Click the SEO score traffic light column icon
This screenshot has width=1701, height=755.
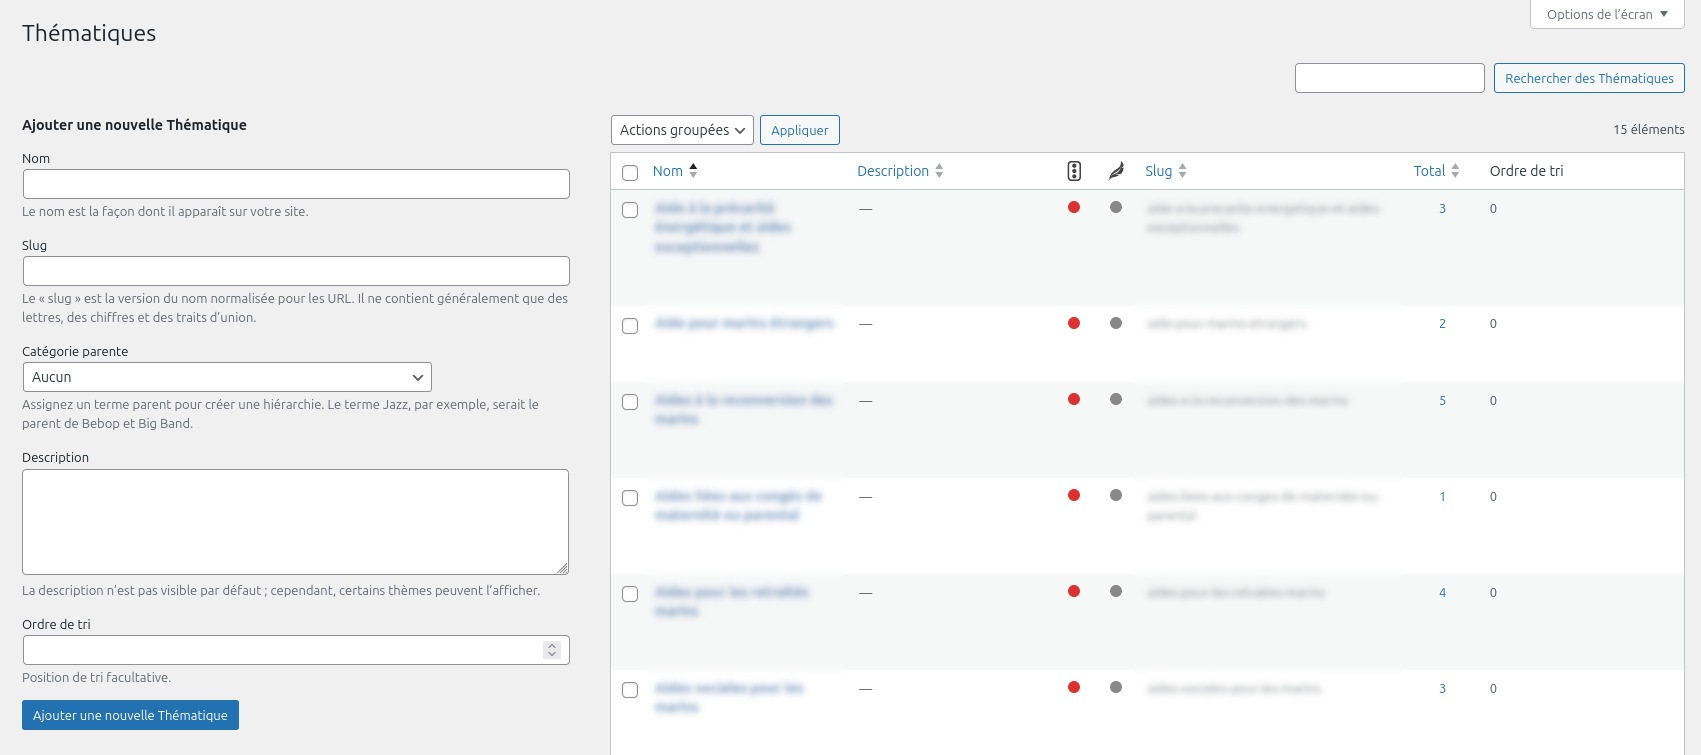(1074, 171)
